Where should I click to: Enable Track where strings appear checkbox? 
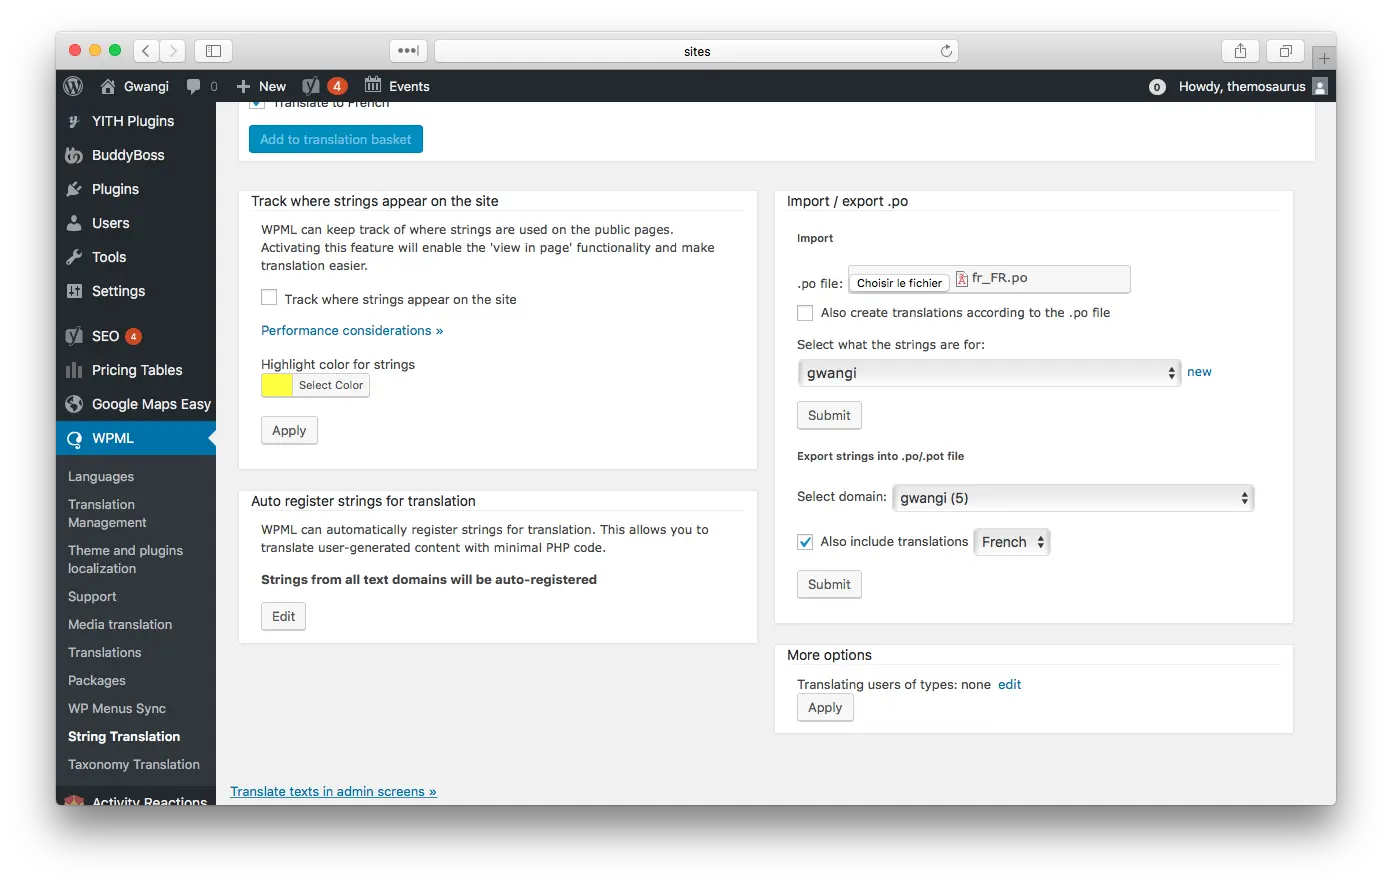[x=269, y=298]
